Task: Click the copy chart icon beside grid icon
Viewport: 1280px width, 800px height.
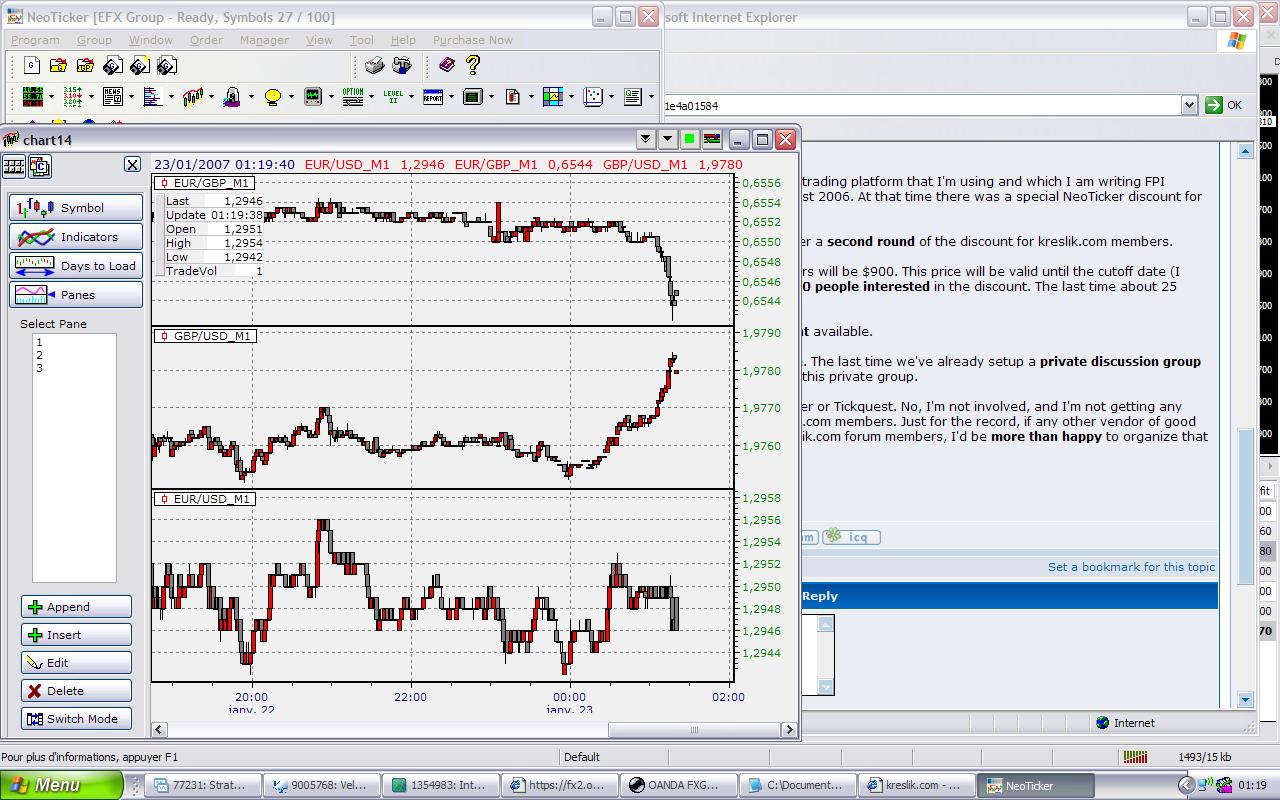Action: 40,166
